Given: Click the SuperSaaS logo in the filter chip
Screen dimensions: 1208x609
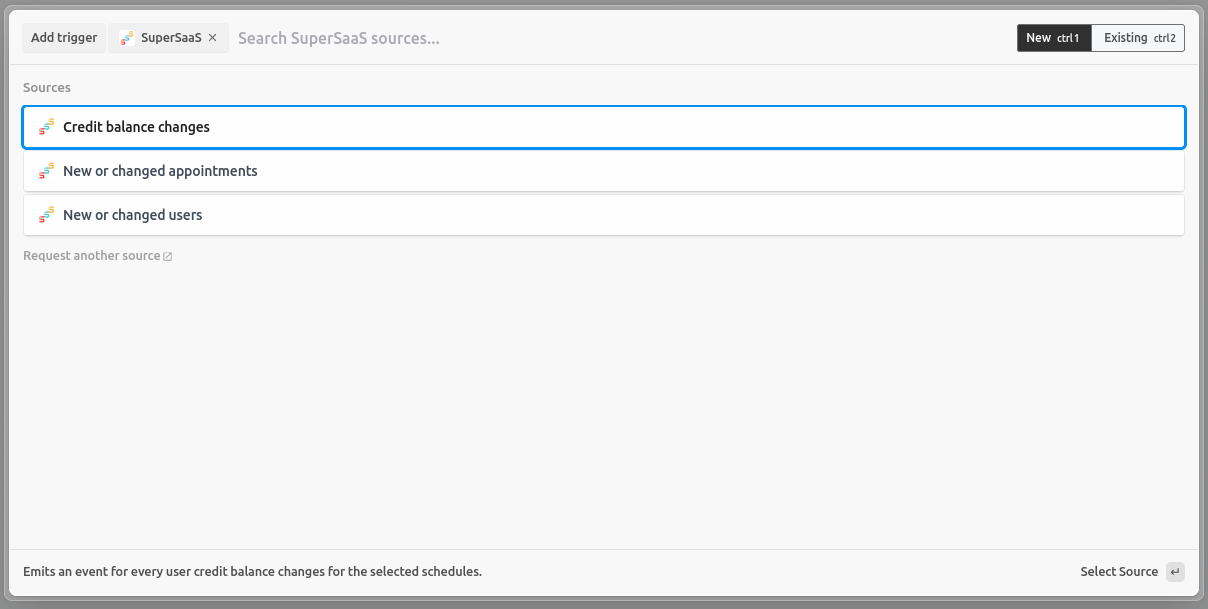Looking at the screenshot, I should tap(127, 38).
